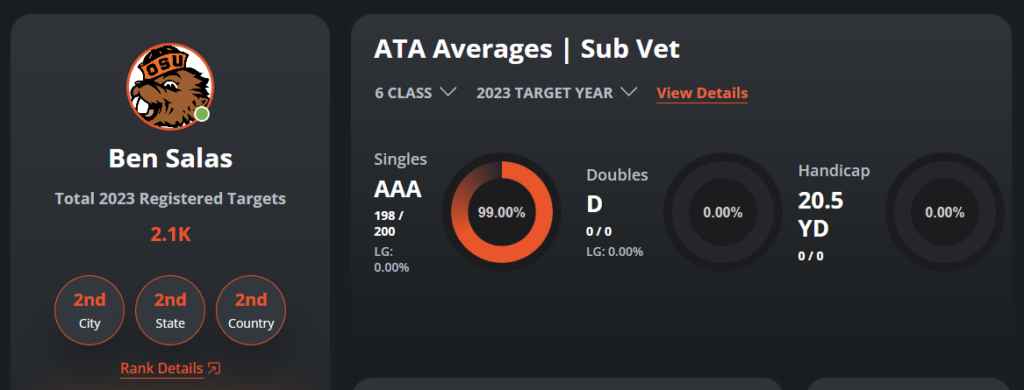Select the 2nd City rank badge
Image resolution: width=1024 pixels, height=390 pixels.
pos(89,310)
